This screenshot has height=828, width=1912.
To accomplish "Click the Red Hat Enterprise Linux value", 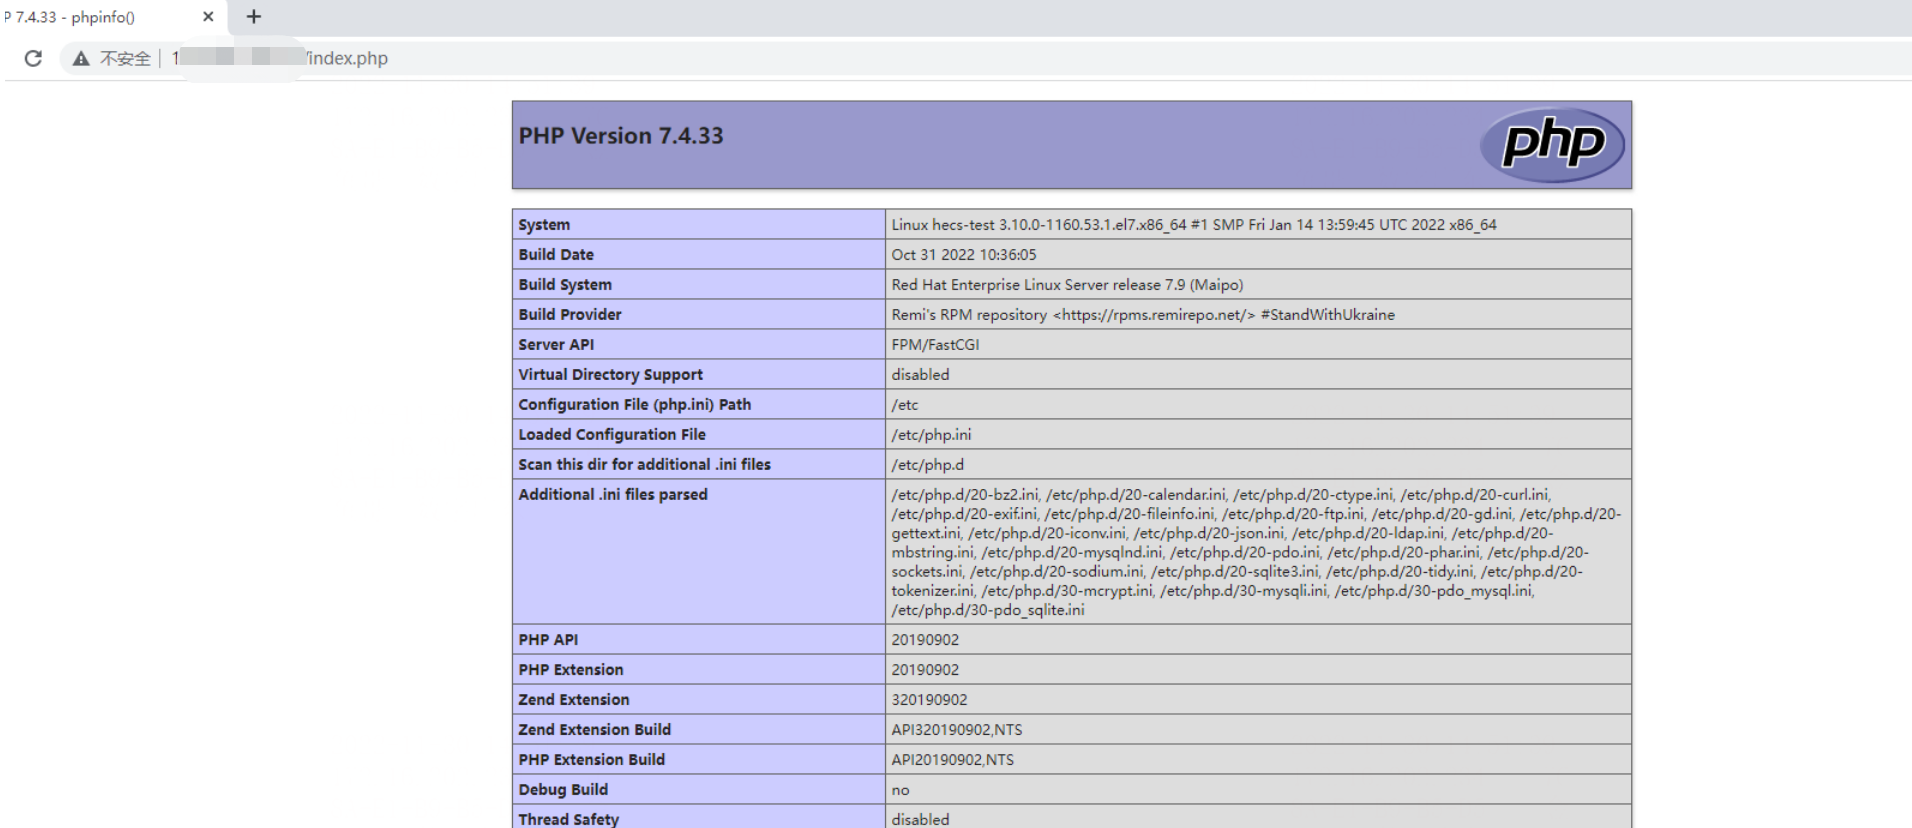I will [1067, 285].
